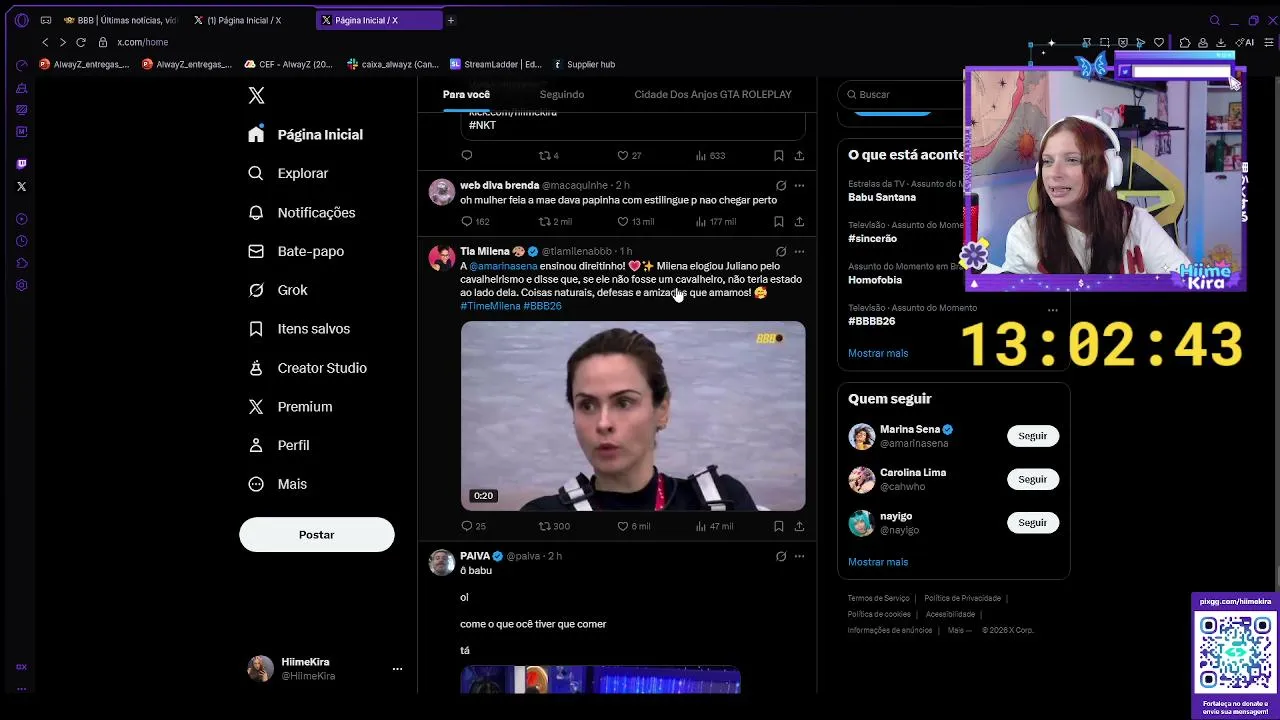This screenshot has height=720, width=1280.
Task: Open the Supplier hub bookmark
Action: (583, 64)
